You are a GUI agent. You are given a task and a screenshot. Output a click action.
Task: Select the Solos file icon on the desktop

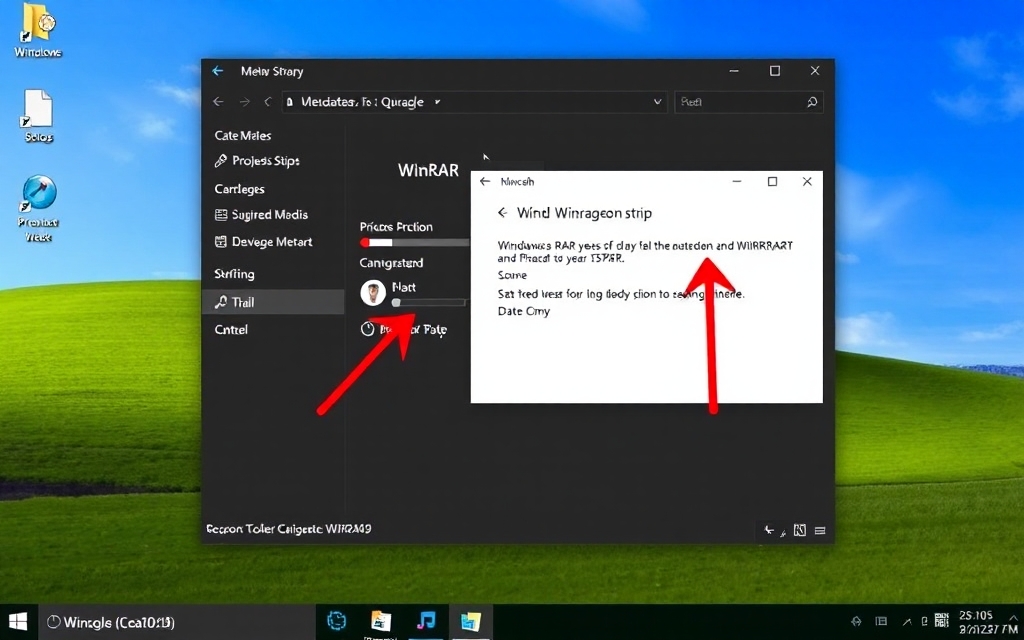pos(38,108)
